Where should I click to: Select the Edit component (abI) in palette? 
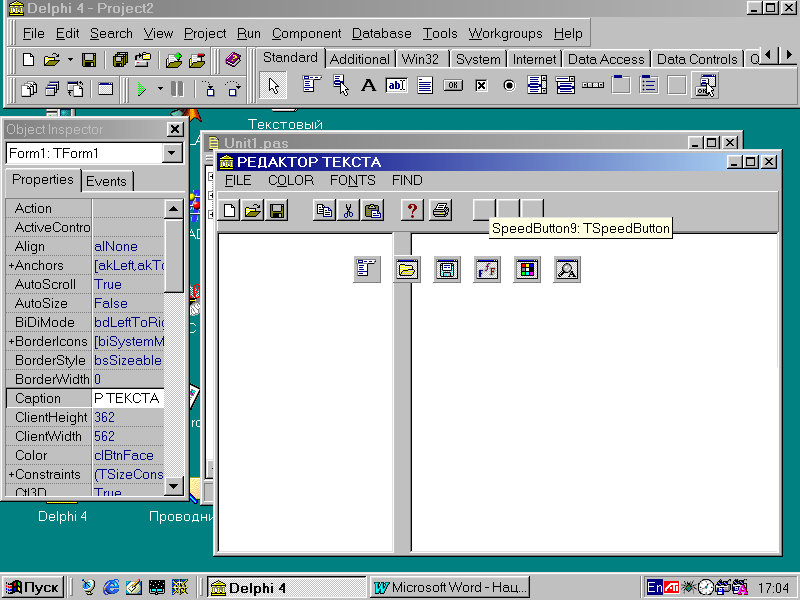[x=396, y=85]
